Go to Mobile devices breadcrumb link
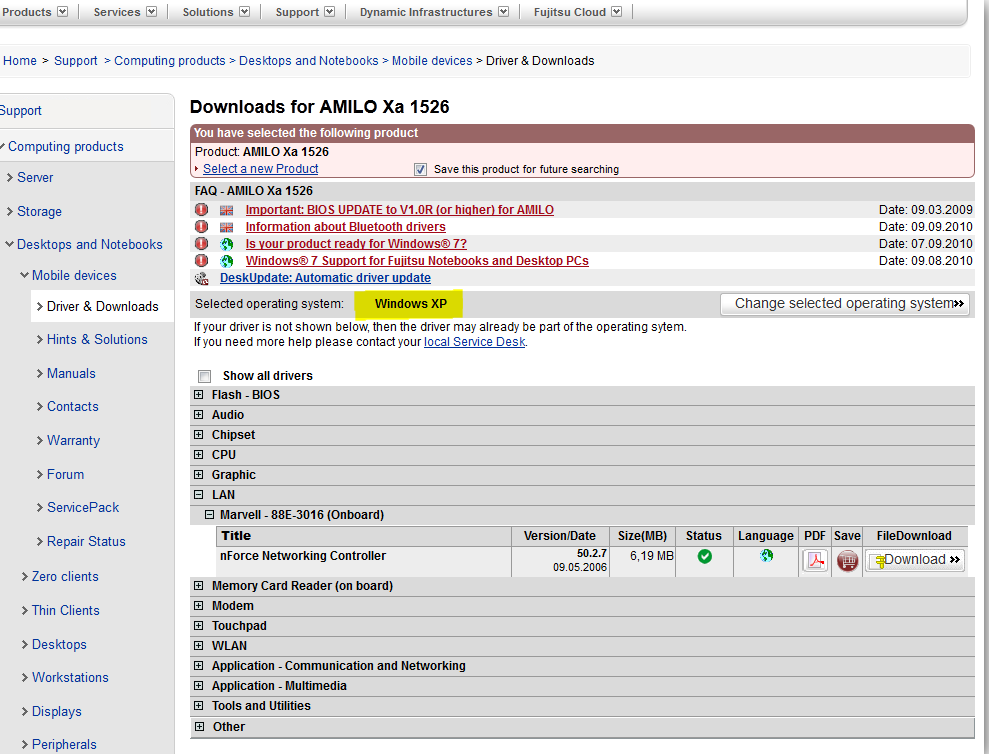 click(x=432, y=61)
